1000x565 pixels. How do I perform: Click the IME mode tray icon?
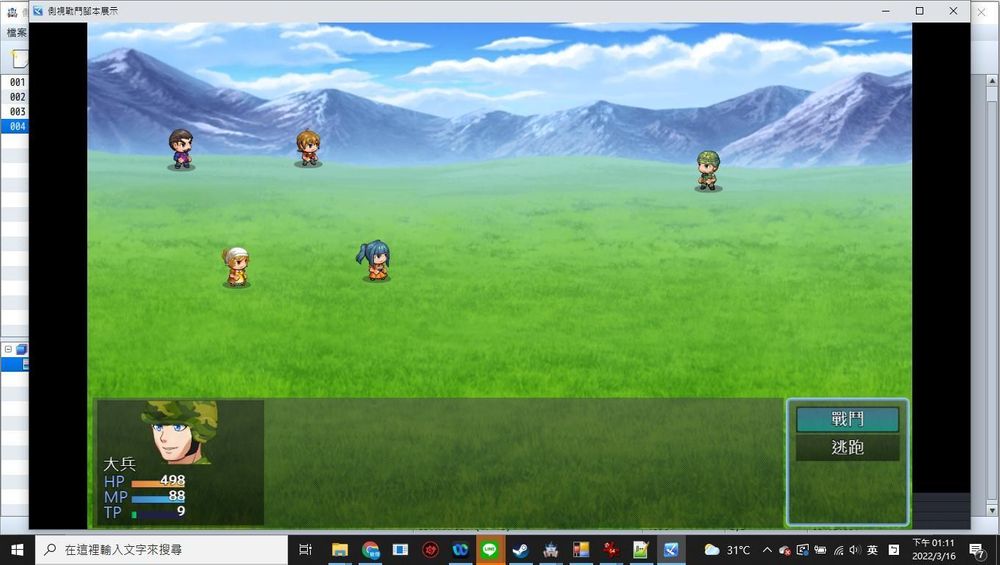click(x=894, y=550)
